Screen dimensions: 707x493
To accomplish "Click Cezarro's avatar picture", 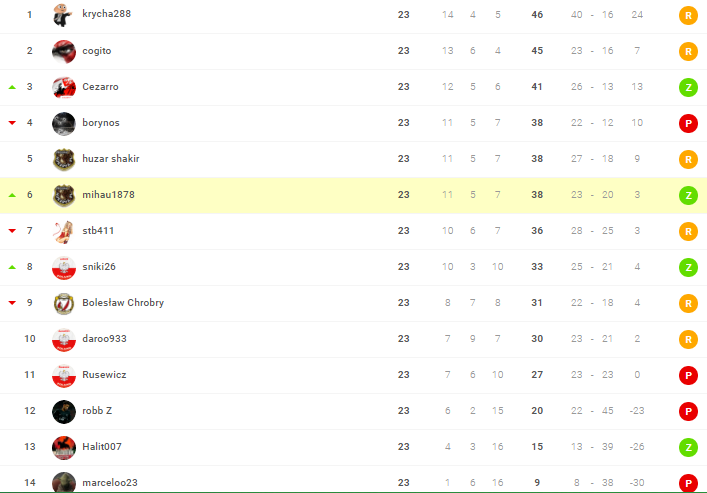I will [64, 87].
